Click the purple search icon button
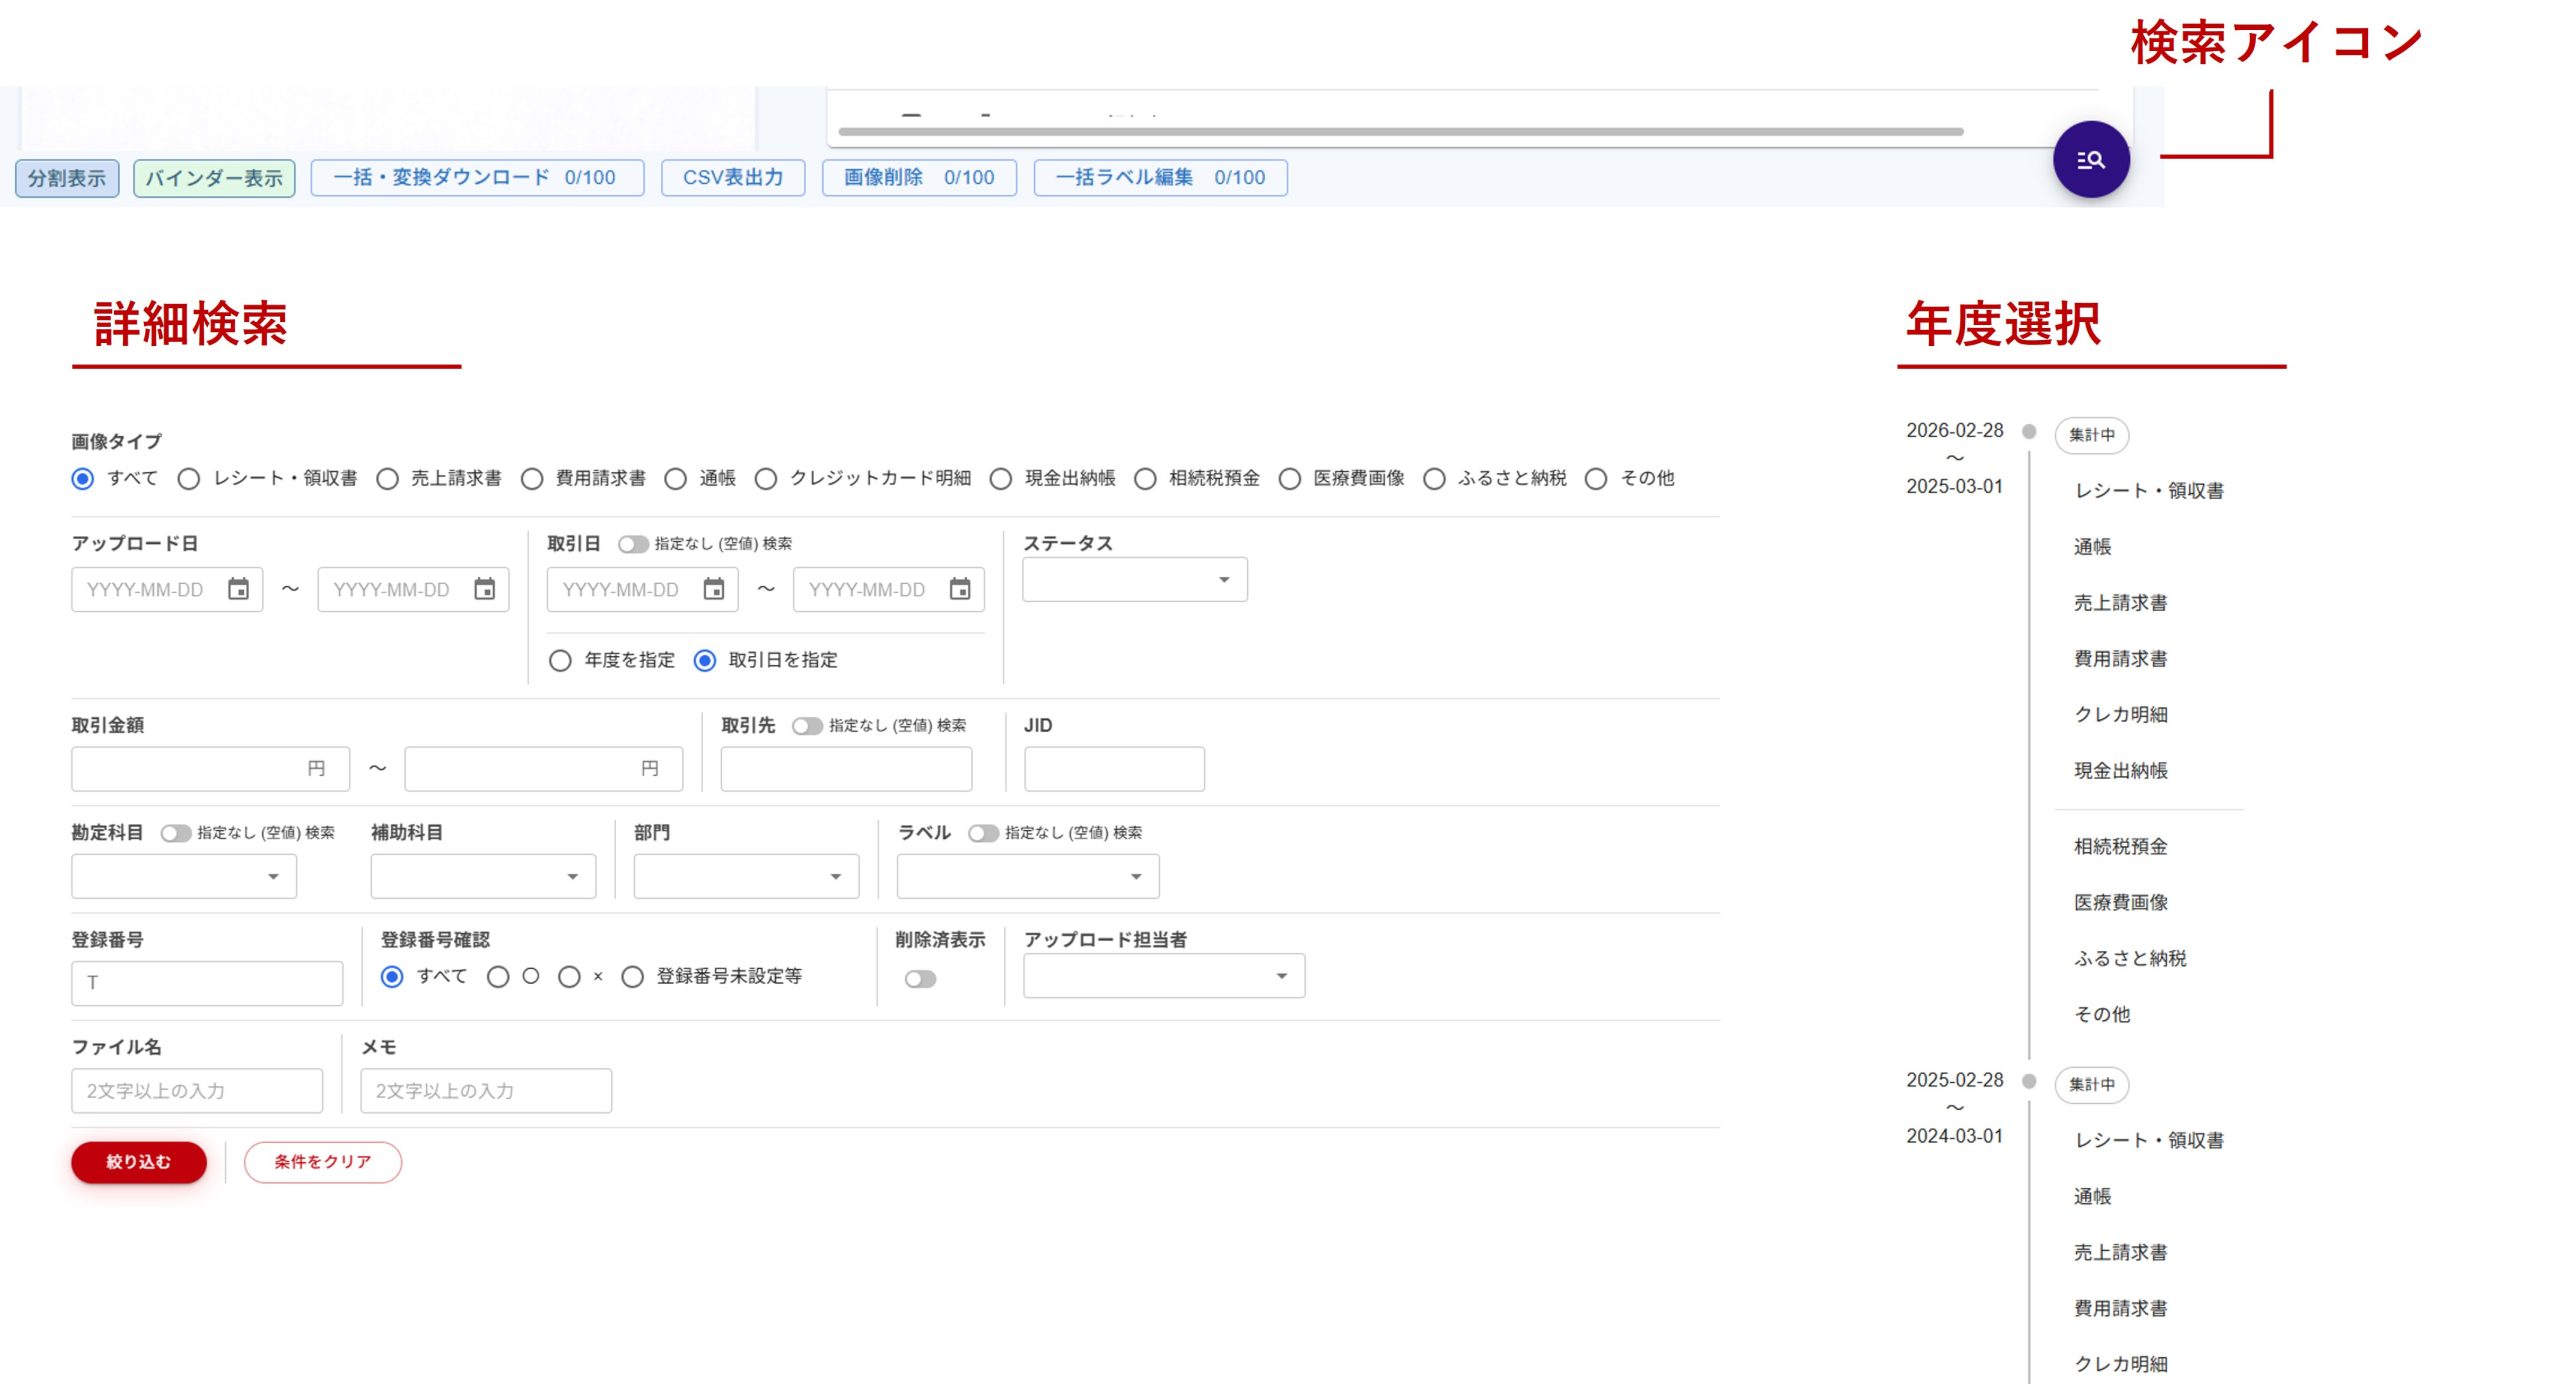 point(2090,160)
